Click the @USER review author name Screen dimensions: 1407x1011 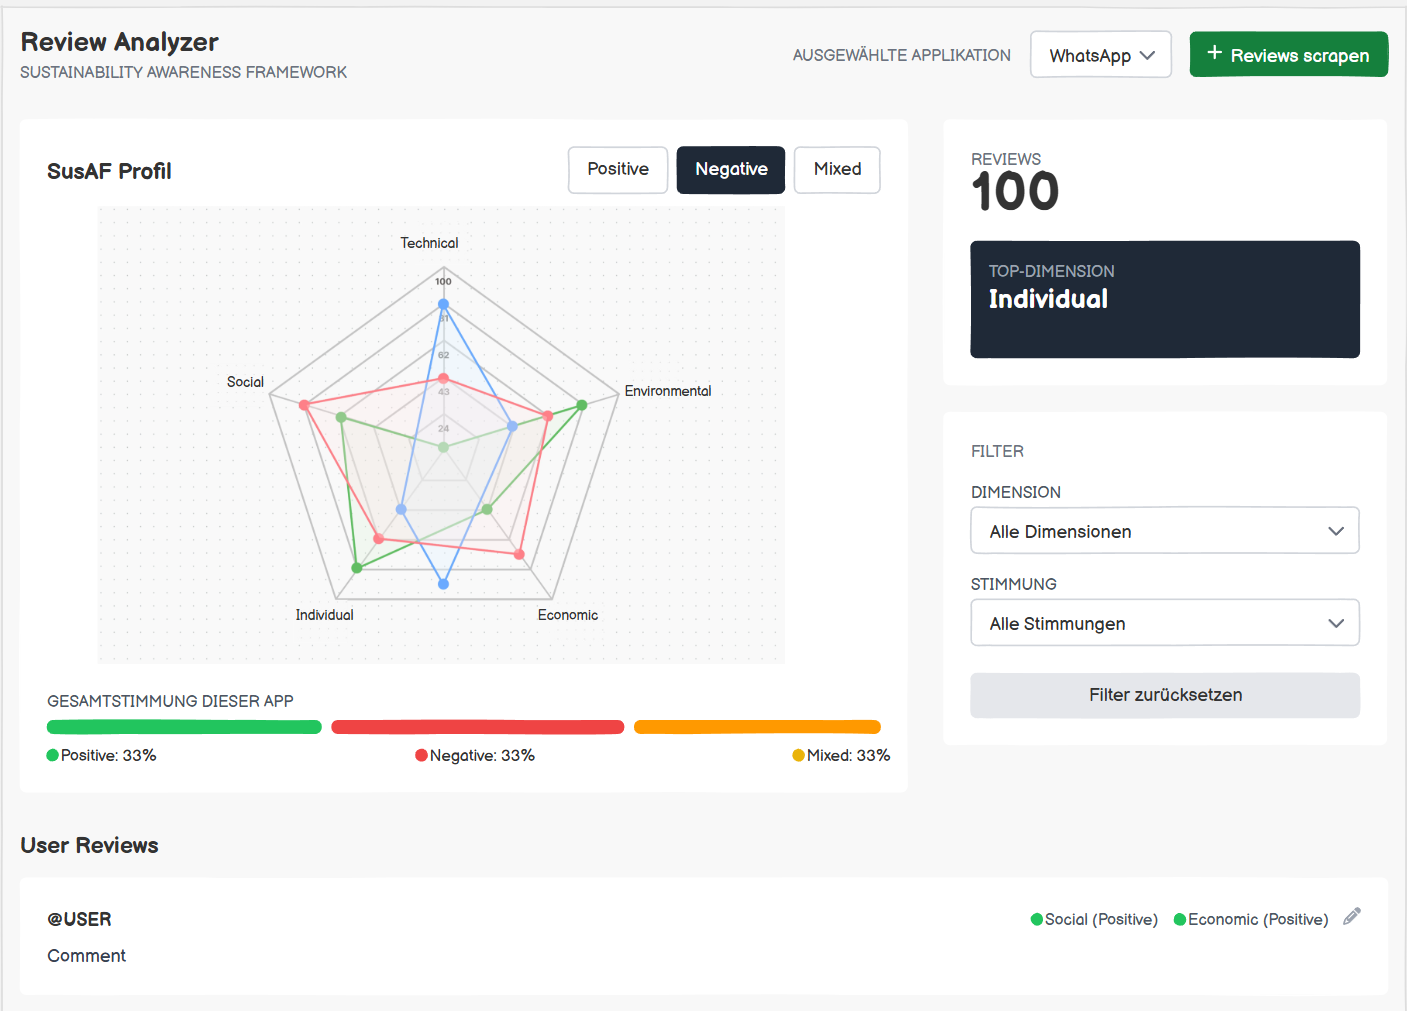click(79, 919)
